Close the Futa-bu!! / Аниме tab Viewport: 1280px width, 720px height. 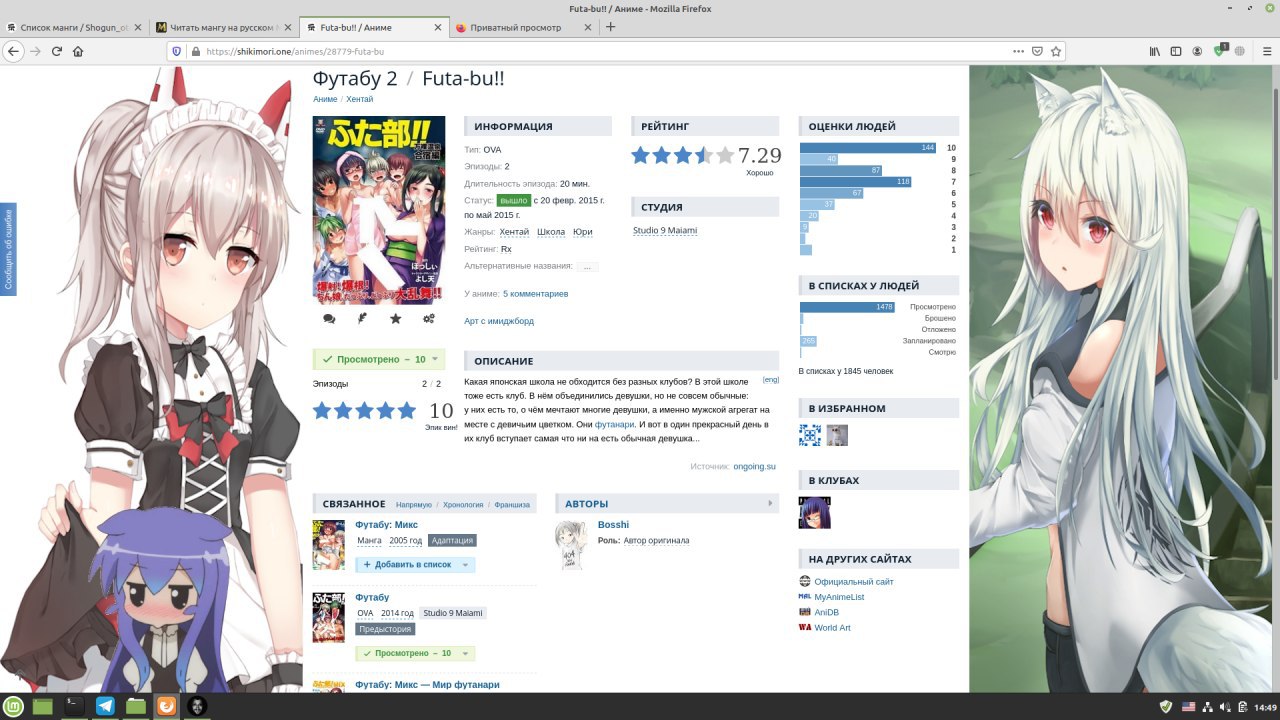click(437, 27)
